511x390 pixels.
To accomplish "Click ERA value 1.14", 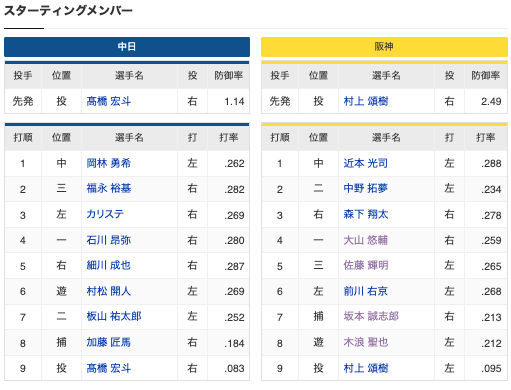I will (234, 101).
